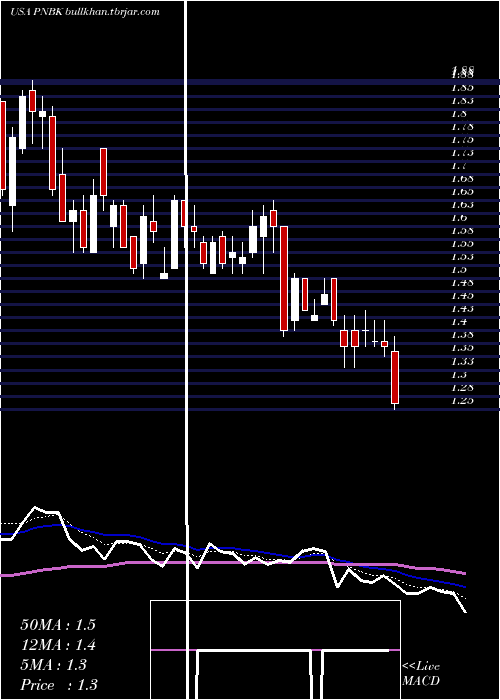
Task: Click the 1.7 price axis label
Action: tap(459, 166)
